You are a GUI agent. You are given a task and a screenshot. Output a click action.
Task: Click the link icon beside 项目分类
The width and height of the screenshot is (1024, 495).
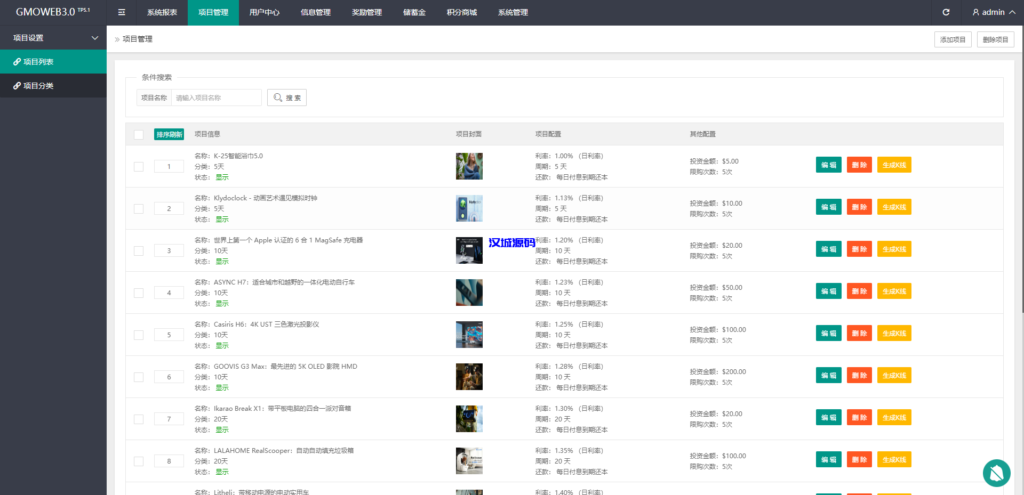17,86
